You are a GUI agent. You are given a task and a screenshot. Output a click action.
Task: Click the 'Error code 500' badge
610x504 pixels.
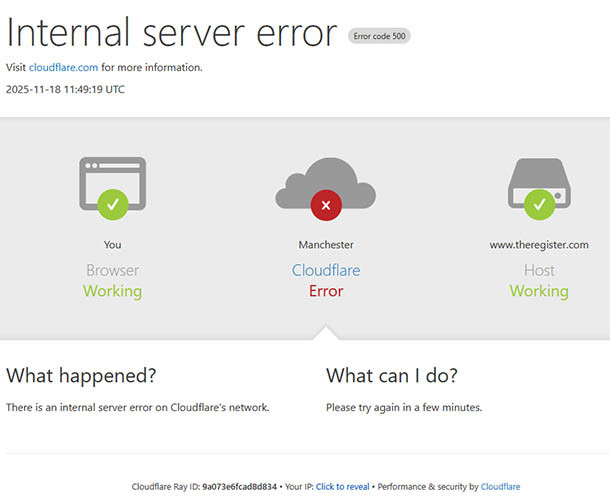point(379,36)
